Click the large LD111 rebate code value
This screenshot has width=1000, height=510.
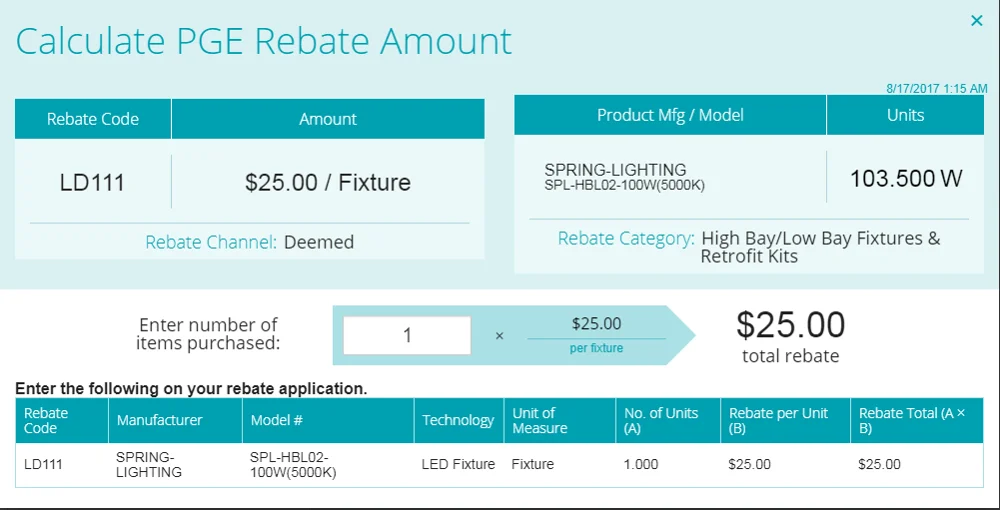point(92,182)
